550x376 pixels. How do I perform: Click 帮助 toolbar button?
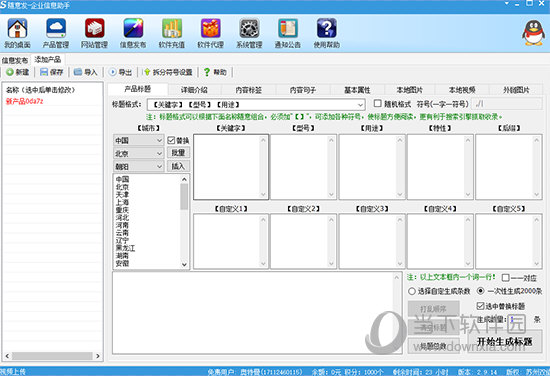(215, 72)
